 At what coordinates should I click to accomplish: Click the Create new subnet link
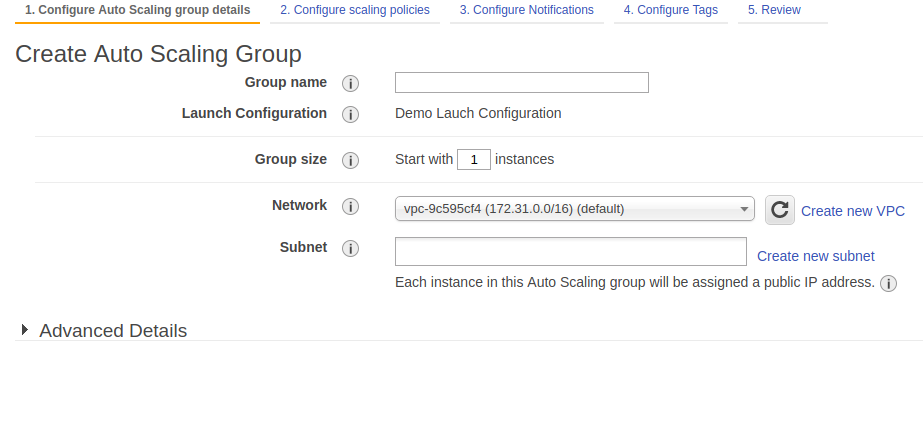[815, 256]
